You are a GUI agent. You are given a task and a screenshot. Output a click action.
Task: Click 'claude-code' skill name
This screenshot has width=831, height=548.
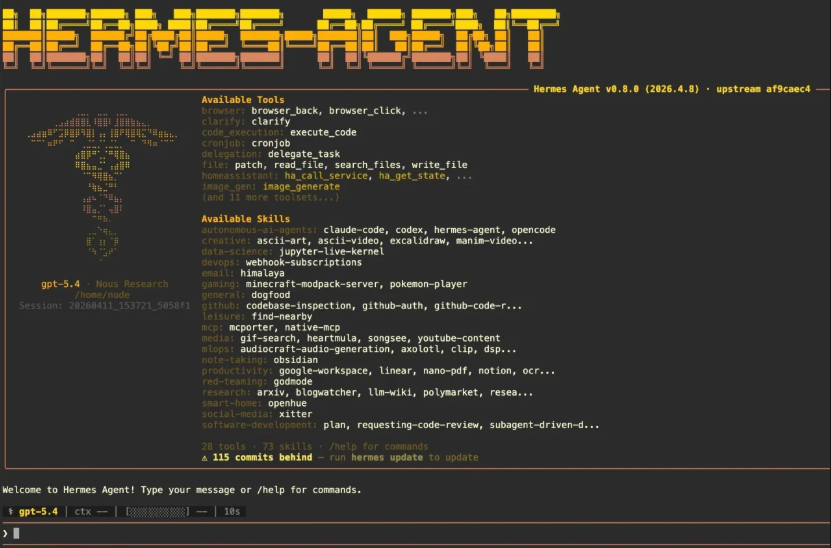[353, 230]
